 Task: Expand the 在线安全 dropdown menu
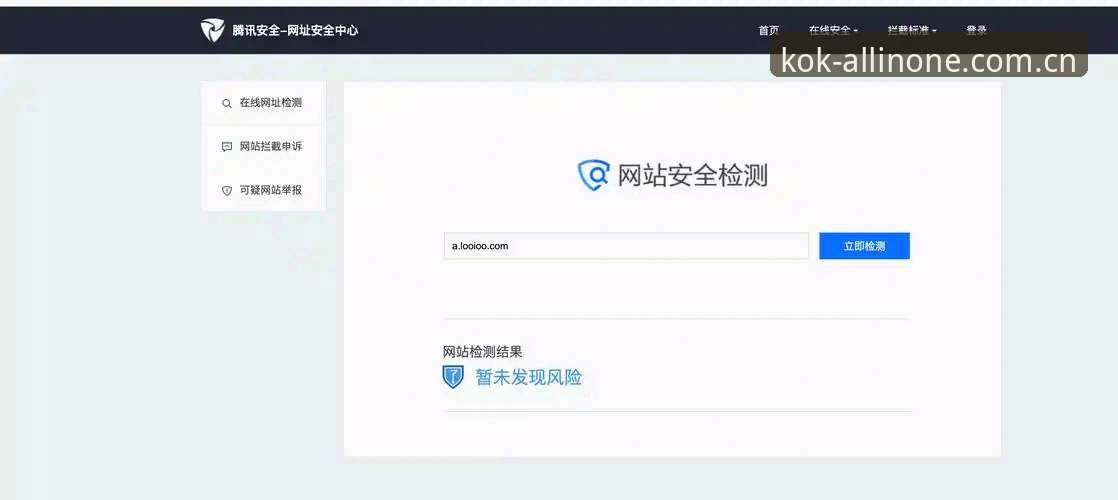(x=834, y=31)
